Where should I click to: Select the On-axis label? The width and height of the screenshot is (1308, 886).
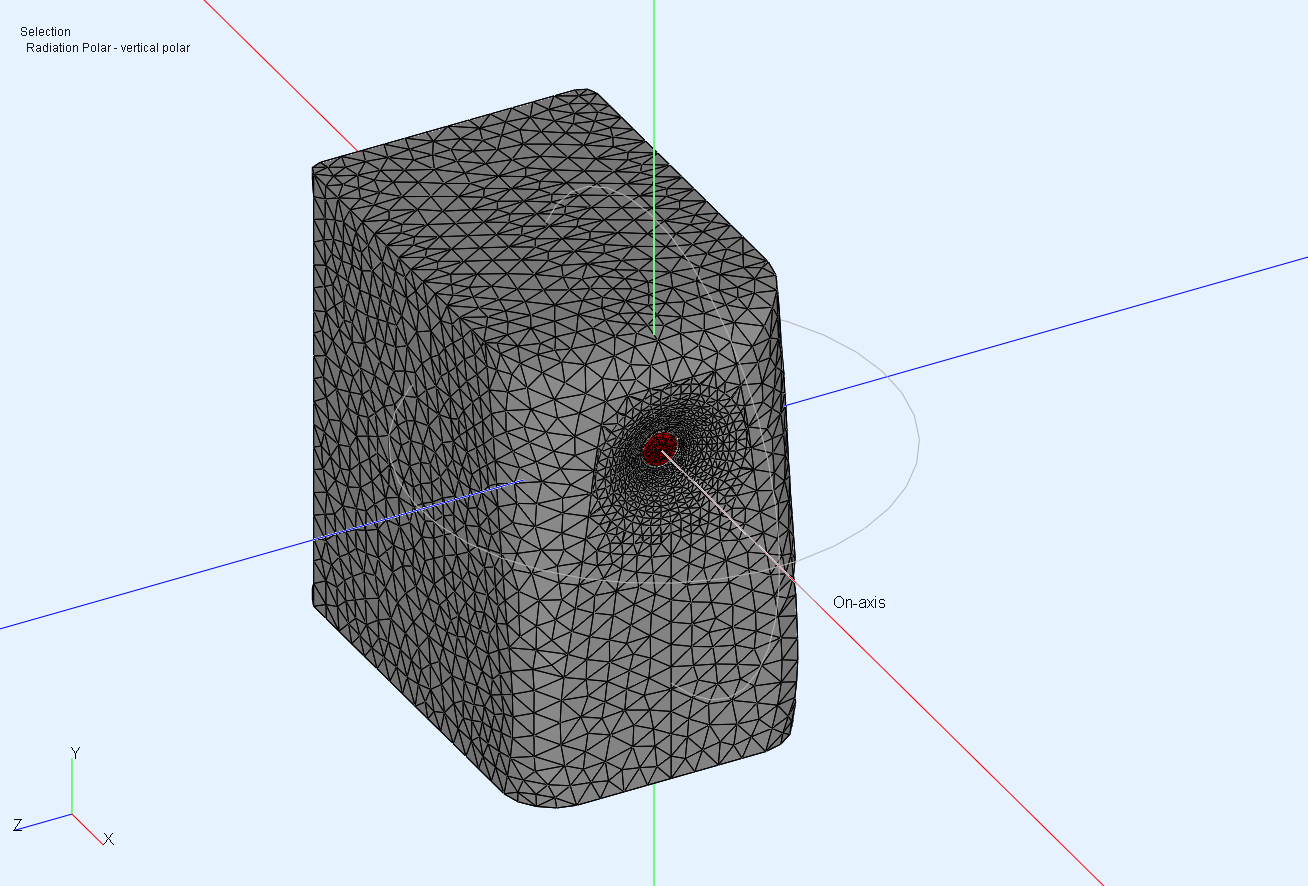tap(859, 602)
